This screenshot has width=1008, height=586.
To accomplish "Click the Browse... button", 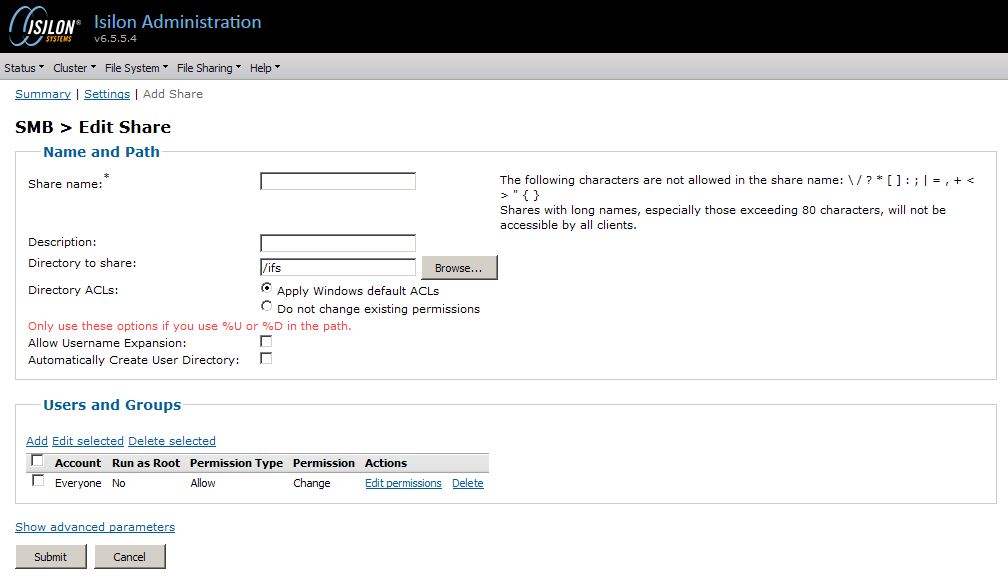I will pyautogui.click(x=460, y=268).
